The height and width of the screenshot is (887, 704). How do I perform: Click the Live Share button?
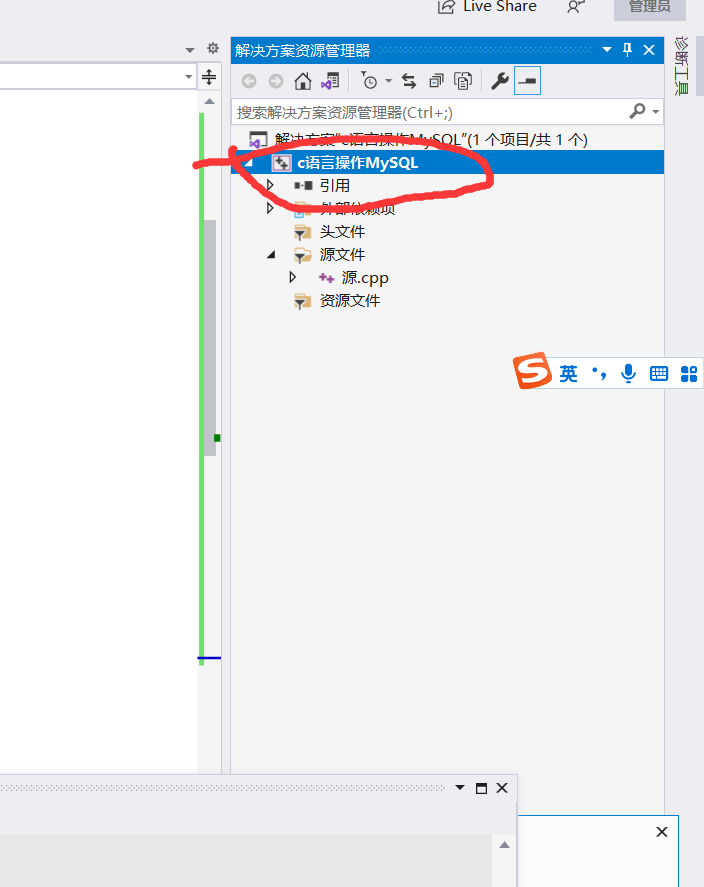click(x=487, y=7)
